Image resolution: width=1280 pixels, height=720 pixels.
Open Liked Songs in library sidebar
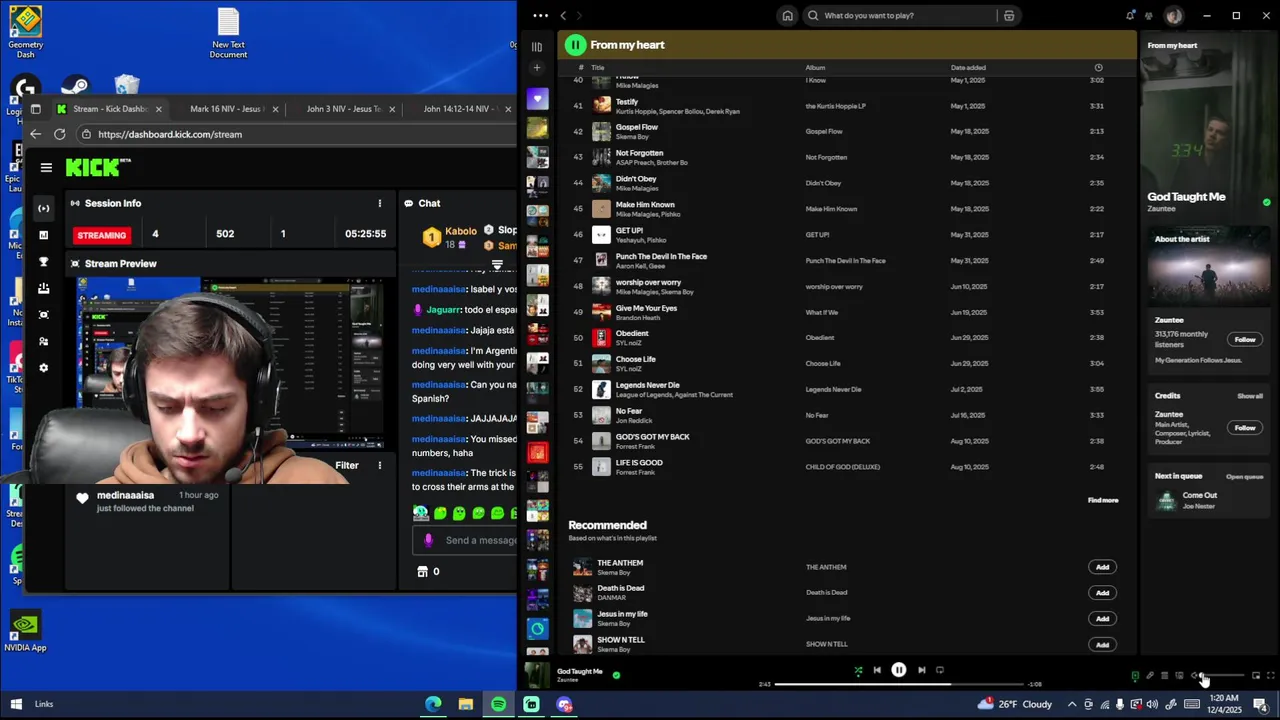click(537, 99)
